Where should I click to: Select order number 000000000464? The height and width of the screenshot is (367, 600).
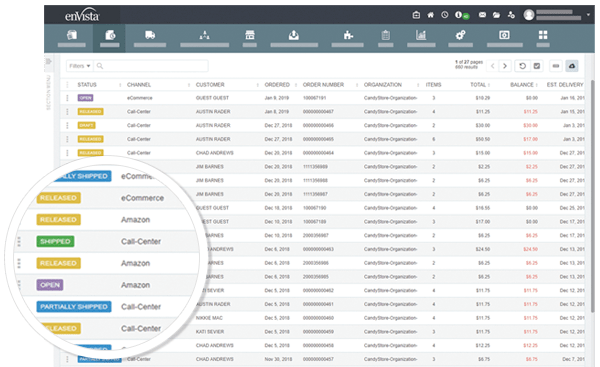[318, 153]
